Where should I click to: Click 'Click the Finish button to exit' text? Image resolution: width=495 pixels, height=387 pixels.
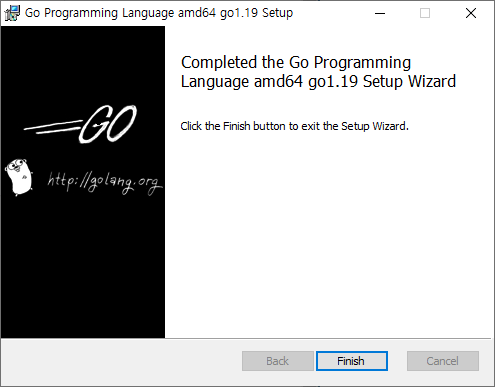click(294, 126)
